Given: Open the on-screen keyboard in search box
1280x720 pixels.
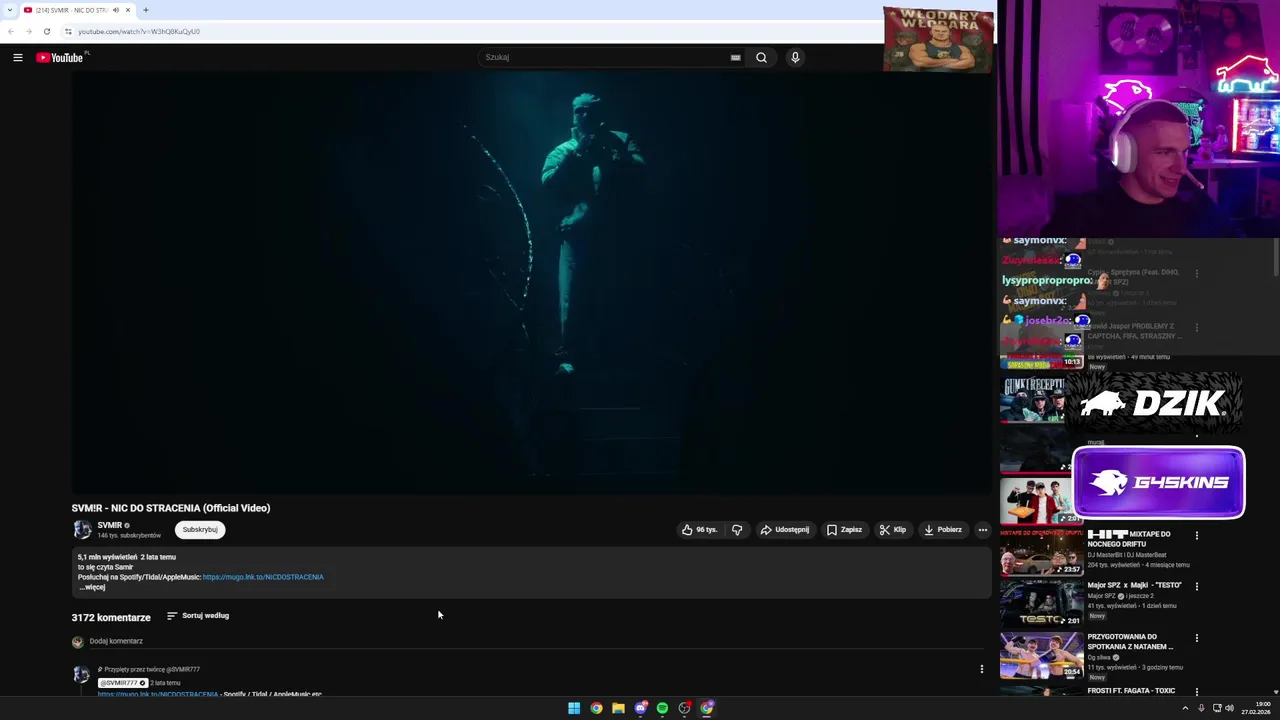Looking at the screenshot, I should [735, 57].
